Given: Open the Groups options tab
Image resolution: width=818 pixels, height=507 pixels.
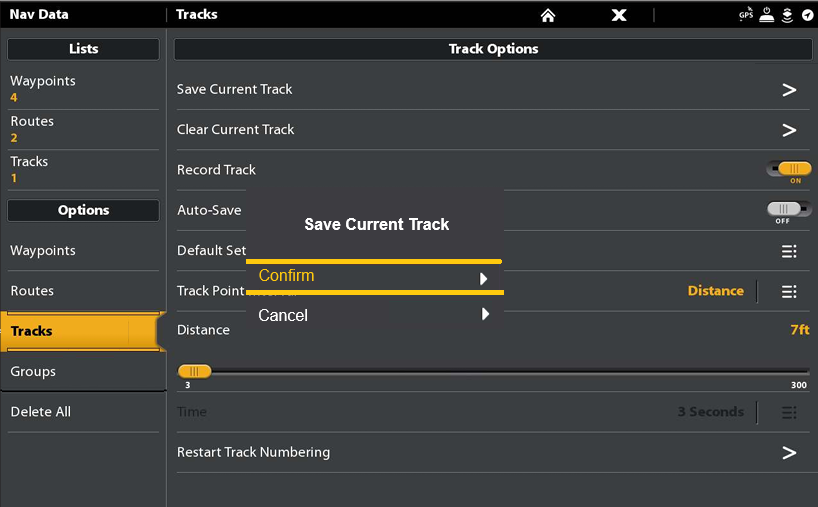Looking at the screenshot, I should coord(80,371).
